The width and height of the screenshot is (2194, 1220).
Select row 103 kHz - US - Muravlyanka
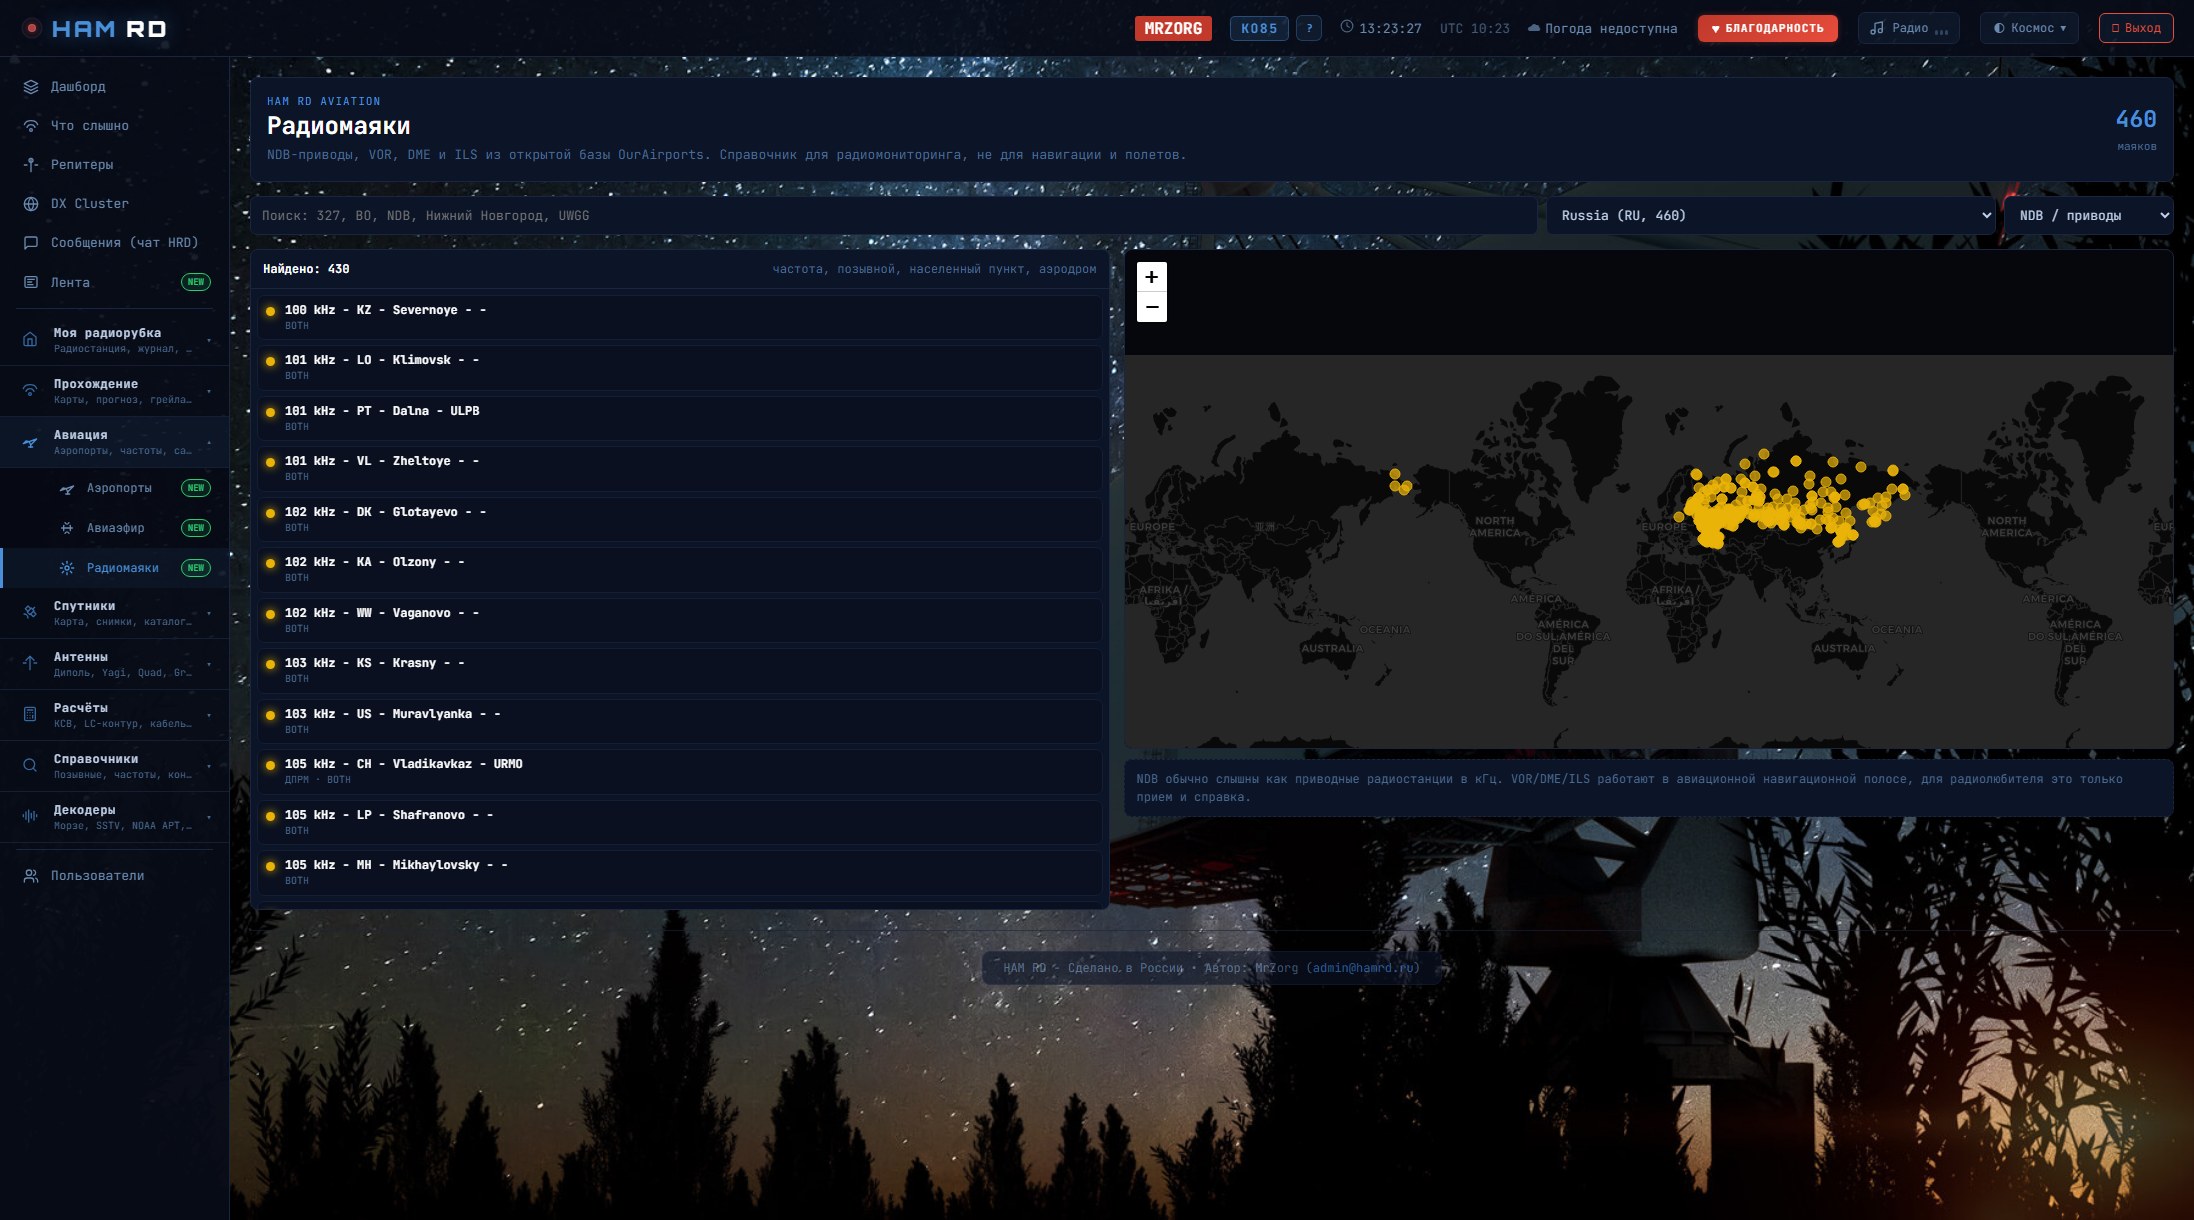pos(680,721)
